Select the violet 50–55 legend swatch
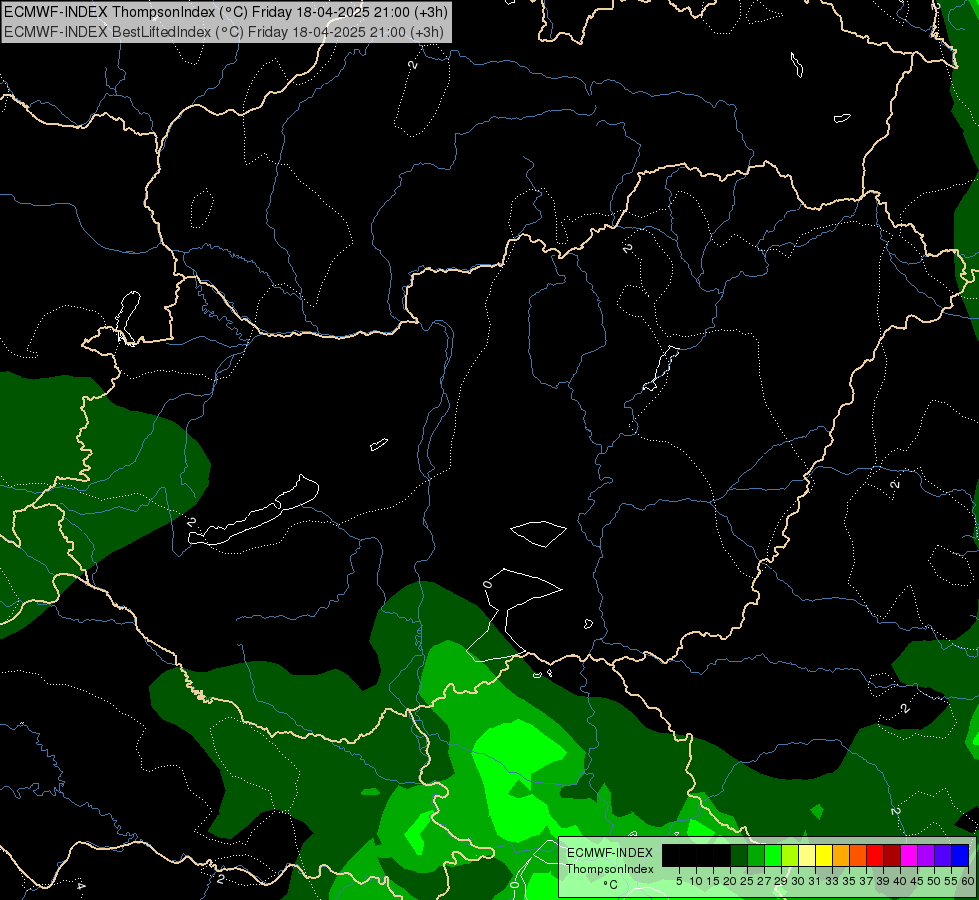The width and height of the screenshot is (979, 900). (943, 855)
